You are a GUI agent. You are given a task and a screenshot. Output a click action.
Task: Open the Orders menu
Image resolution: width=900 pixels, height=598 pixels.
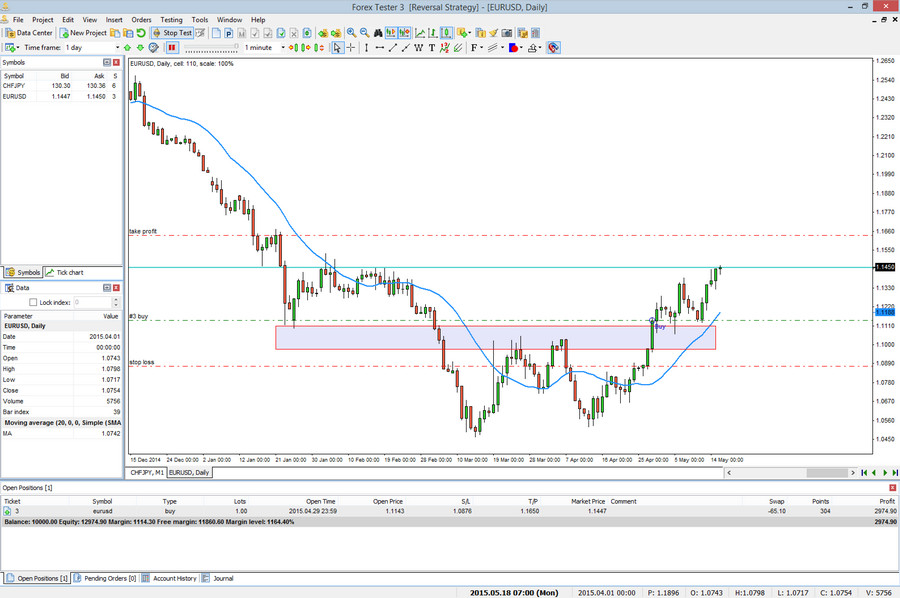click(x=141, y=19)
